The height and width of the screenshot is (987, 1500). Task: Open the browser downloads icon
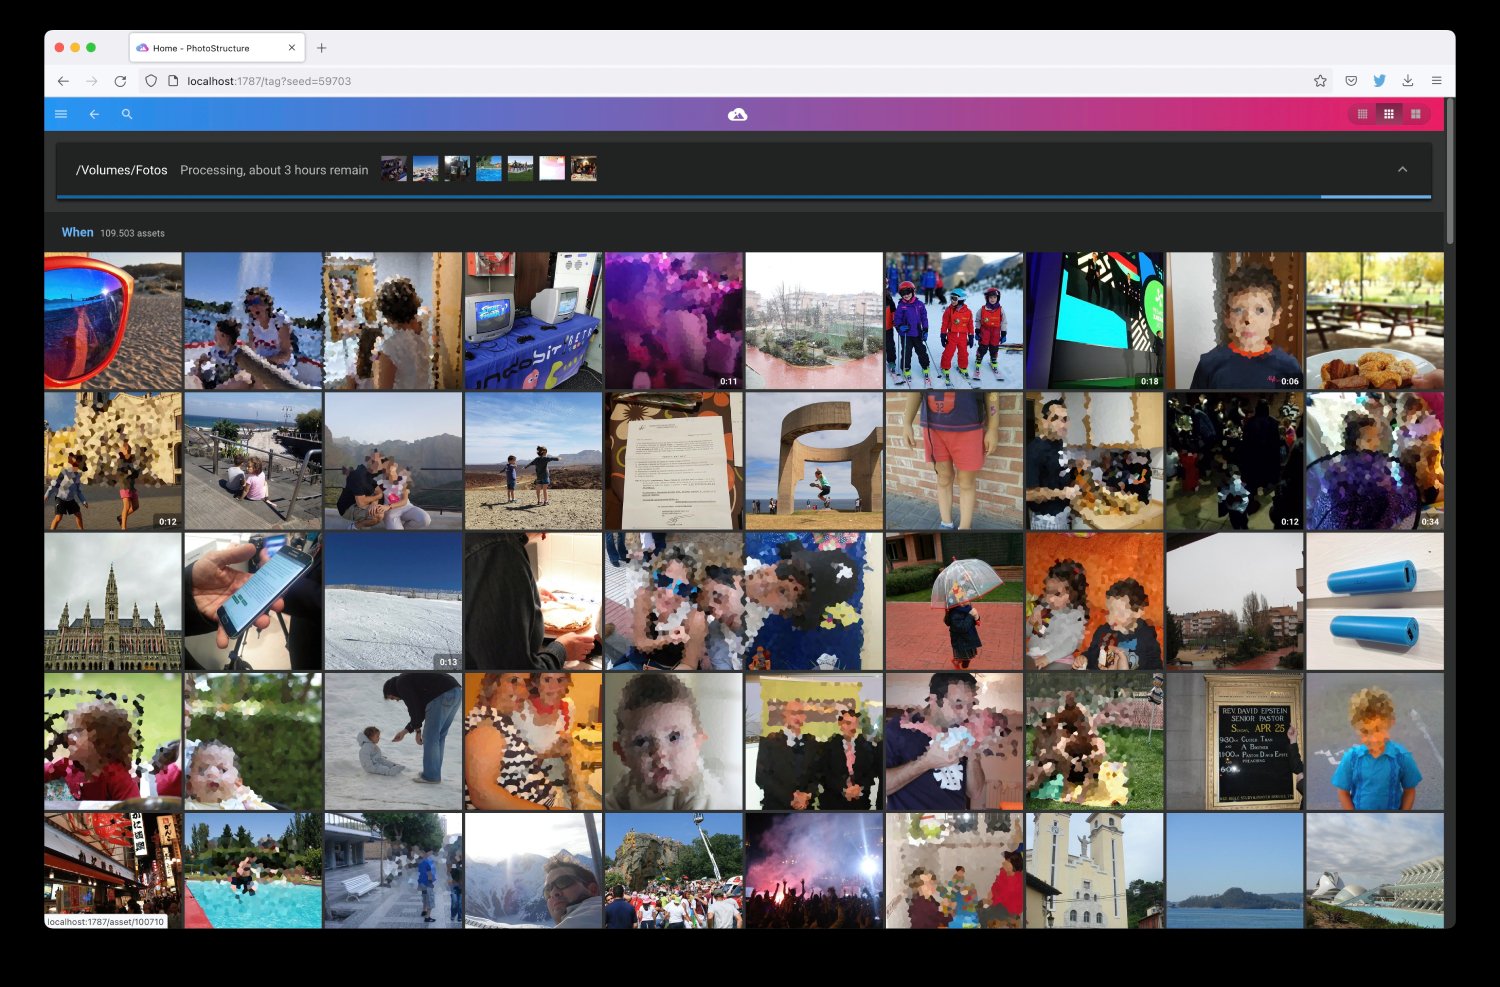1407,81
